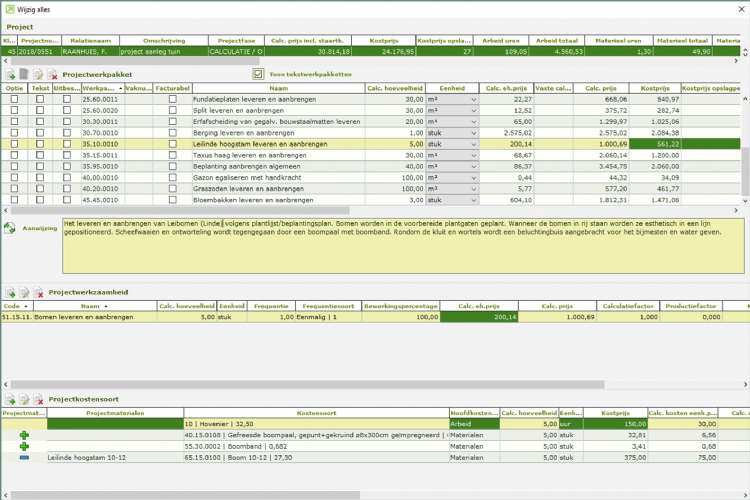The width and height of the screenshot is (750, 500).
Task: Click green plus icon beside Gefreesde boompaal
Action: pyautogui.click(x=23, y=435)
